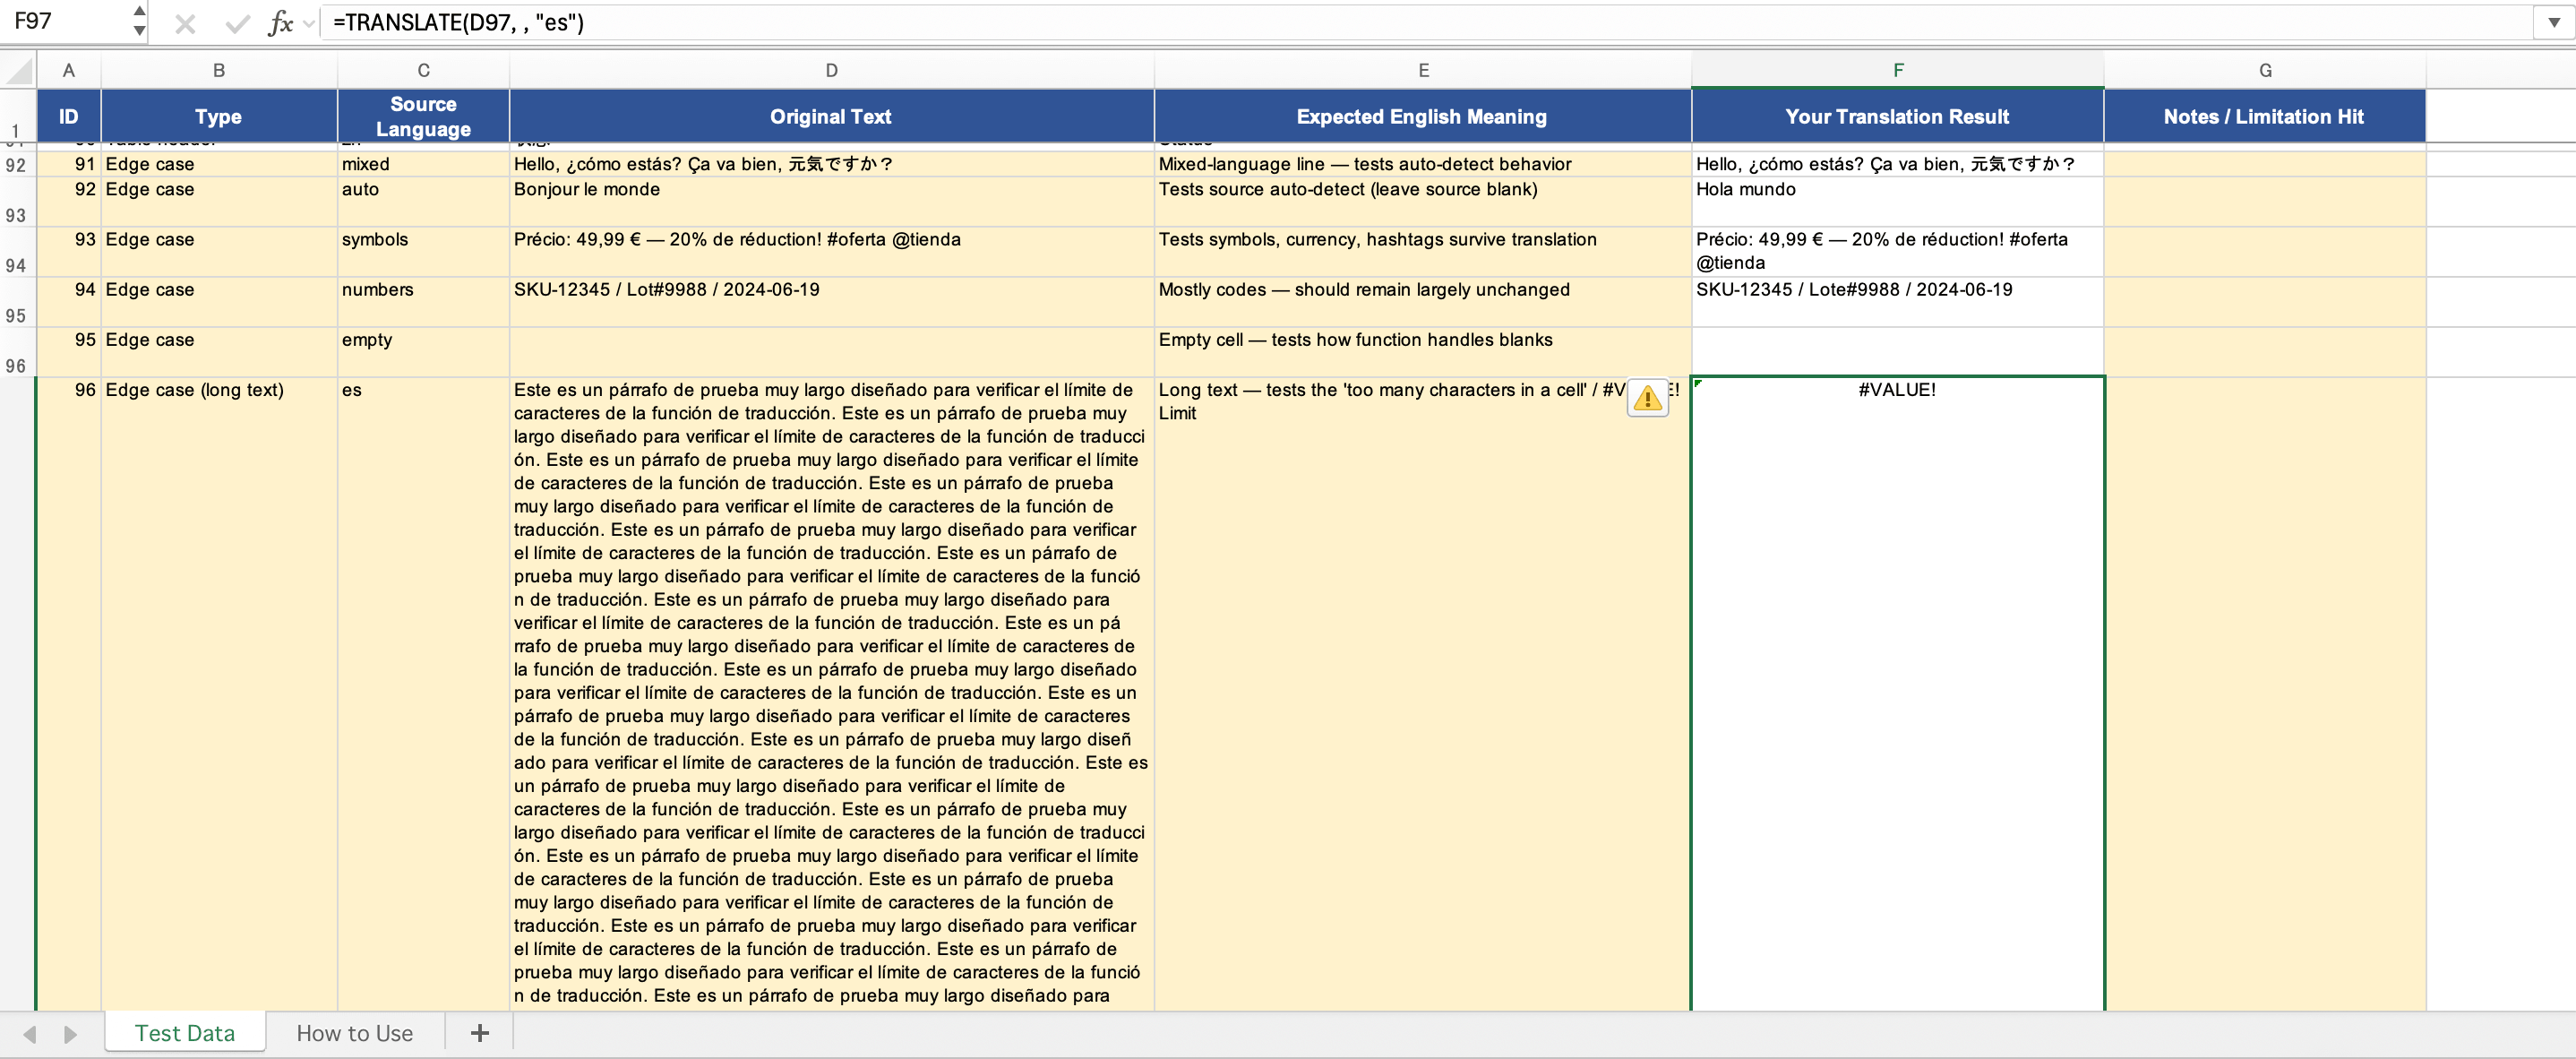This screenshot has height=1059, width=2576.
Task: Click the 'empty' source language cell
Action: 423,352
